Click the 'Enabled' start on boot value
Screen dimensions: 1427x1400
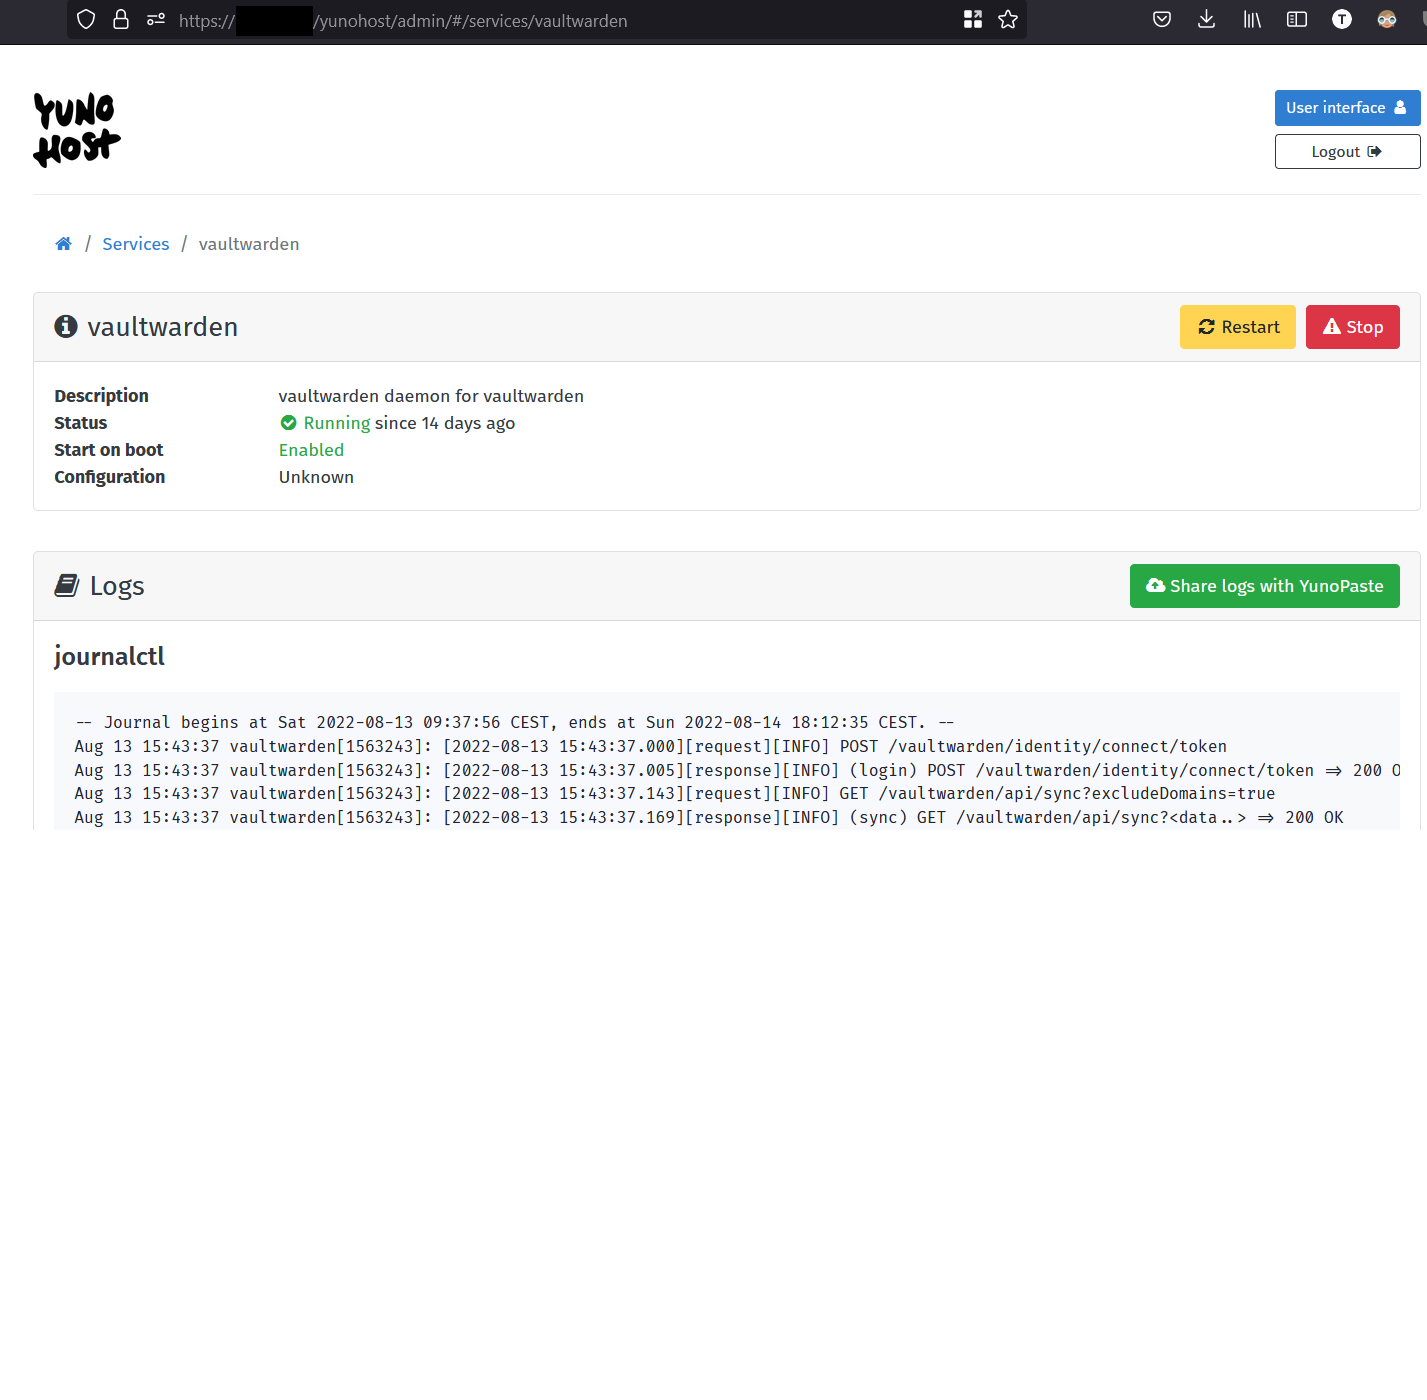(311, 450)
